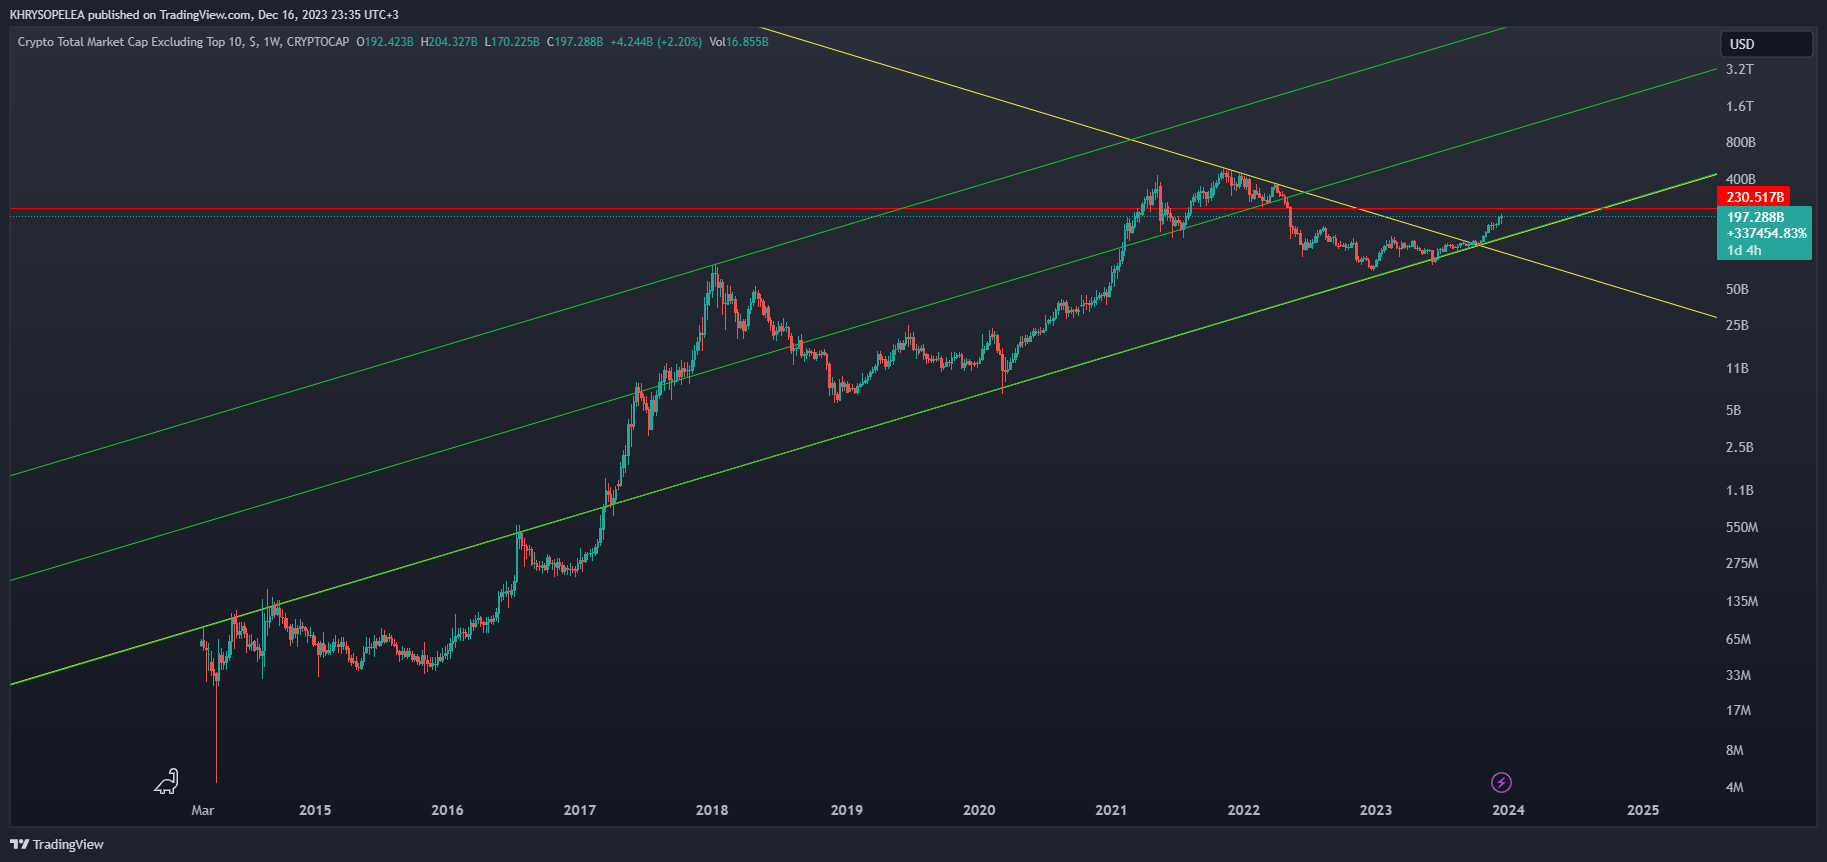The width and height of the screenshot is (1827, 862).
Task: Click the 2023 label on the time axis
Action: coord(1376,810)
